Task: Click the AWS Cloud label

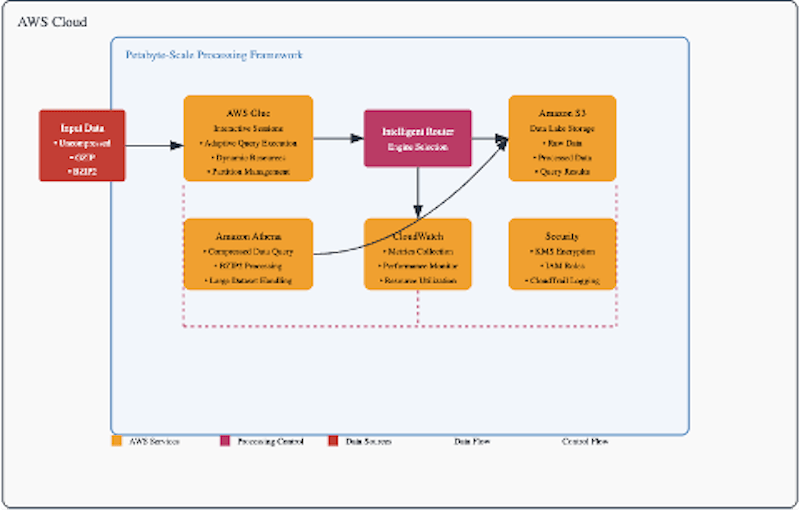Action: pos(52,21)
